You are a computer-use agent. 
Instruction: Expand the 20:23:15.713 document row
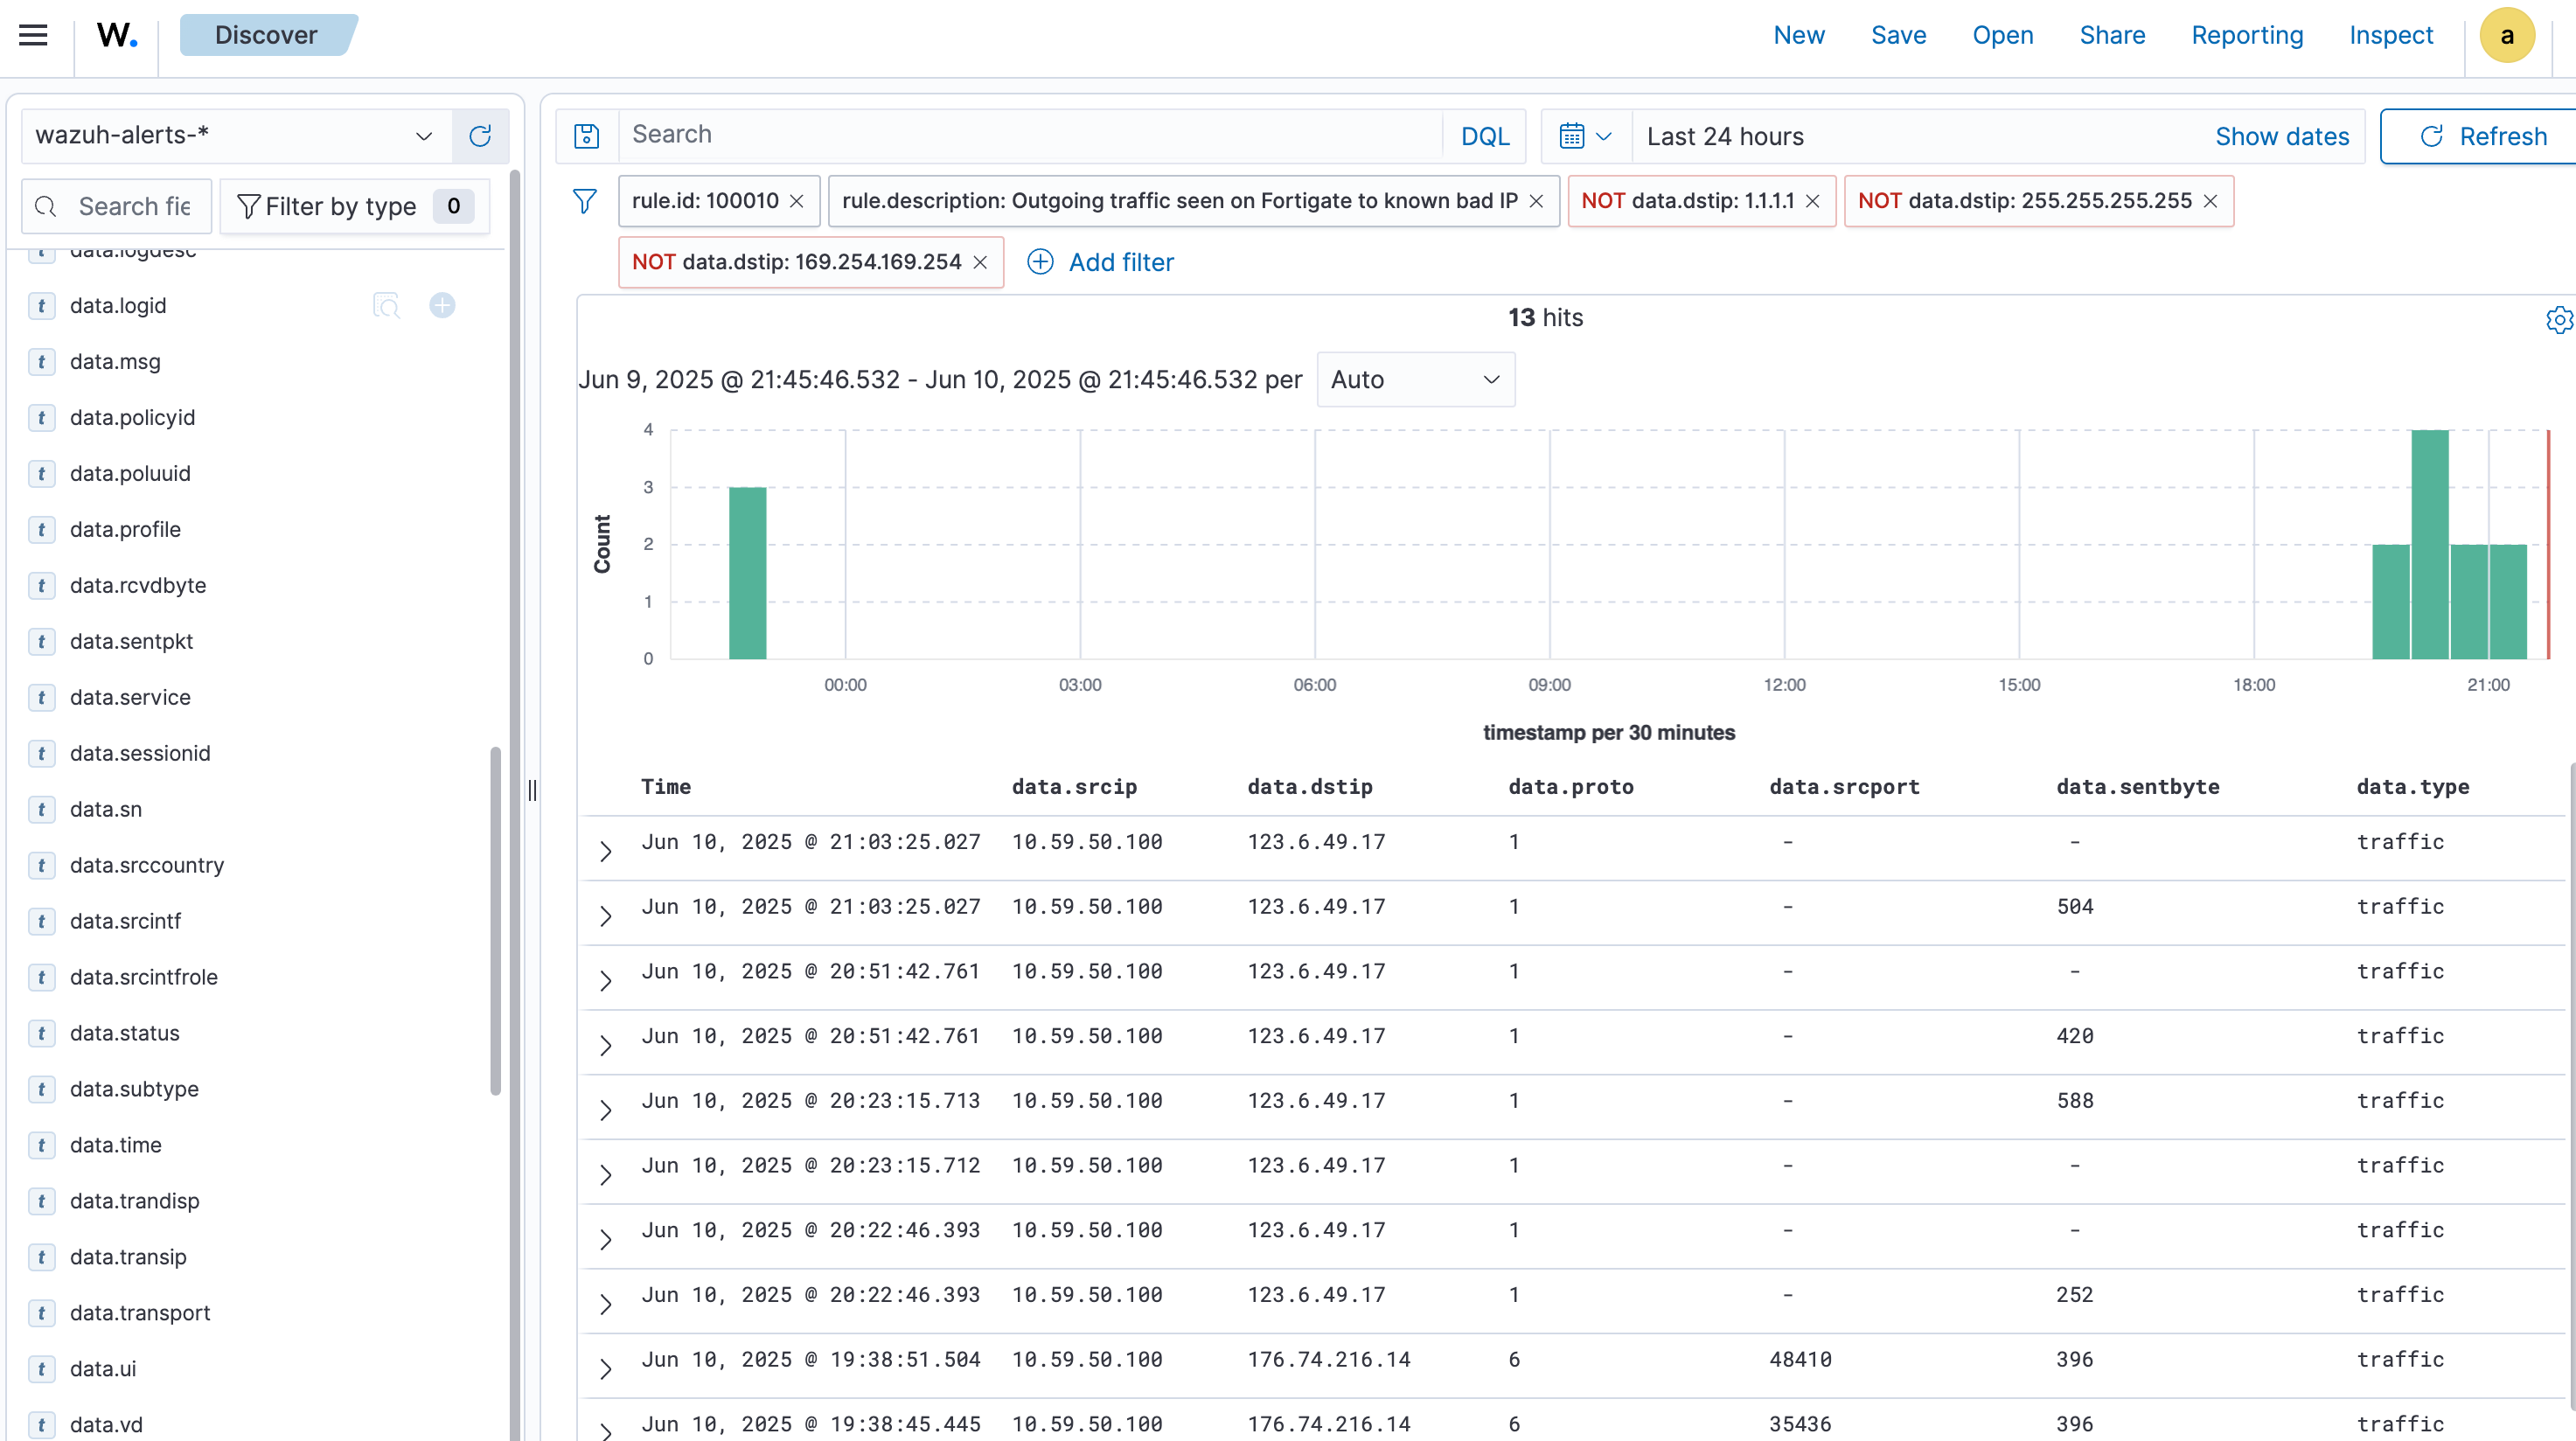pyautogui.click(x=605, y=1110)
